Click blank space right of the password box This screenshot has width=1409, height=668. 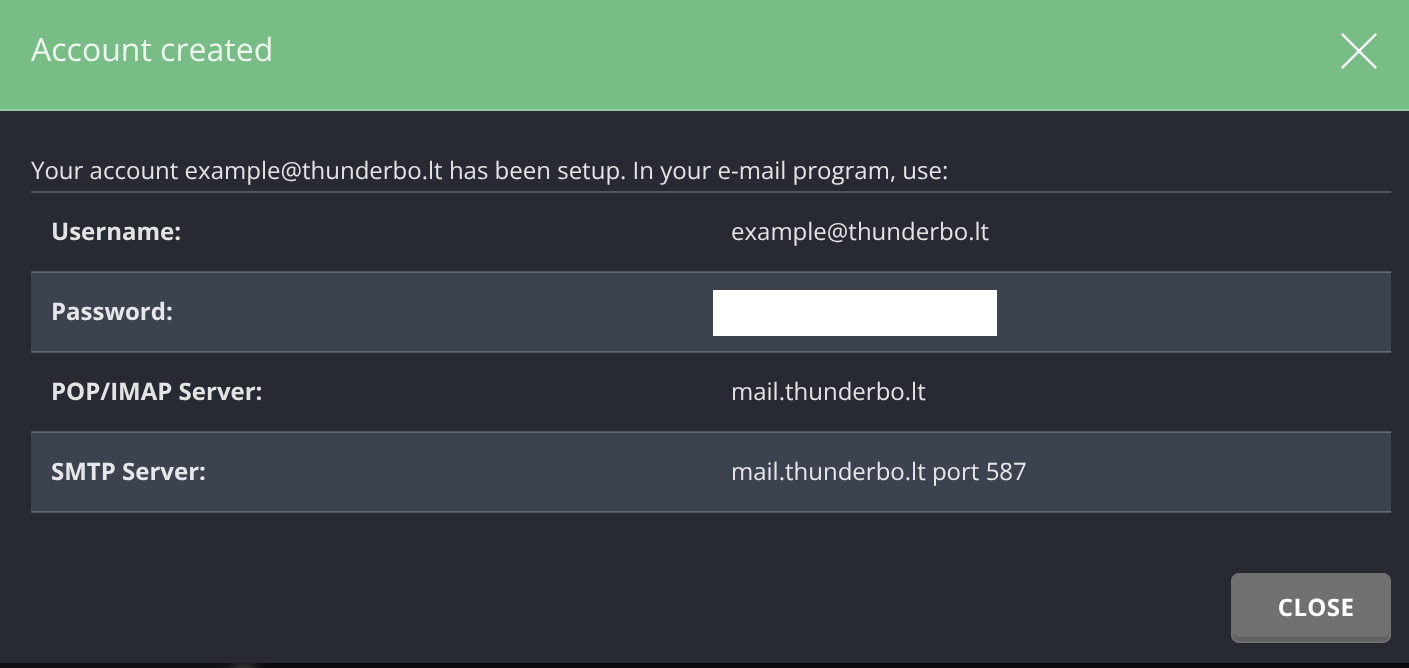point(1190,312)
